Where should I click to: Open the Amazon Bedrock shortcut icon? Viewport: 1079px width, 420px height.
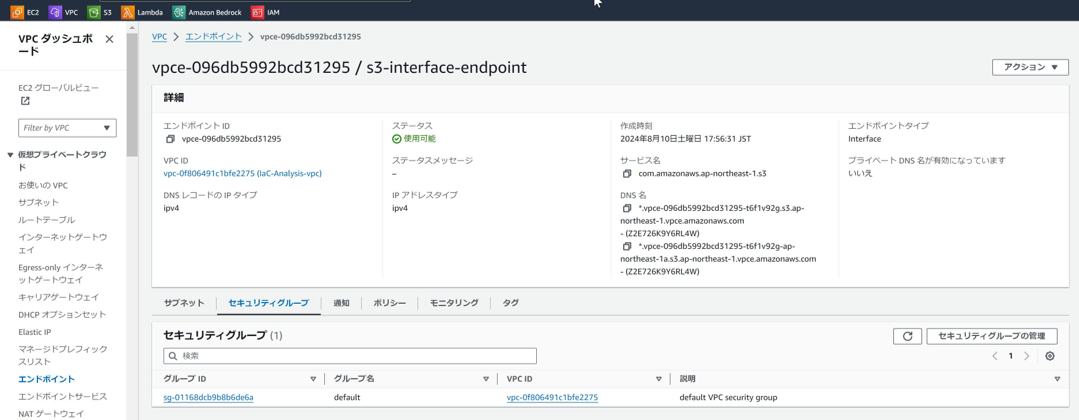point(178,12)
